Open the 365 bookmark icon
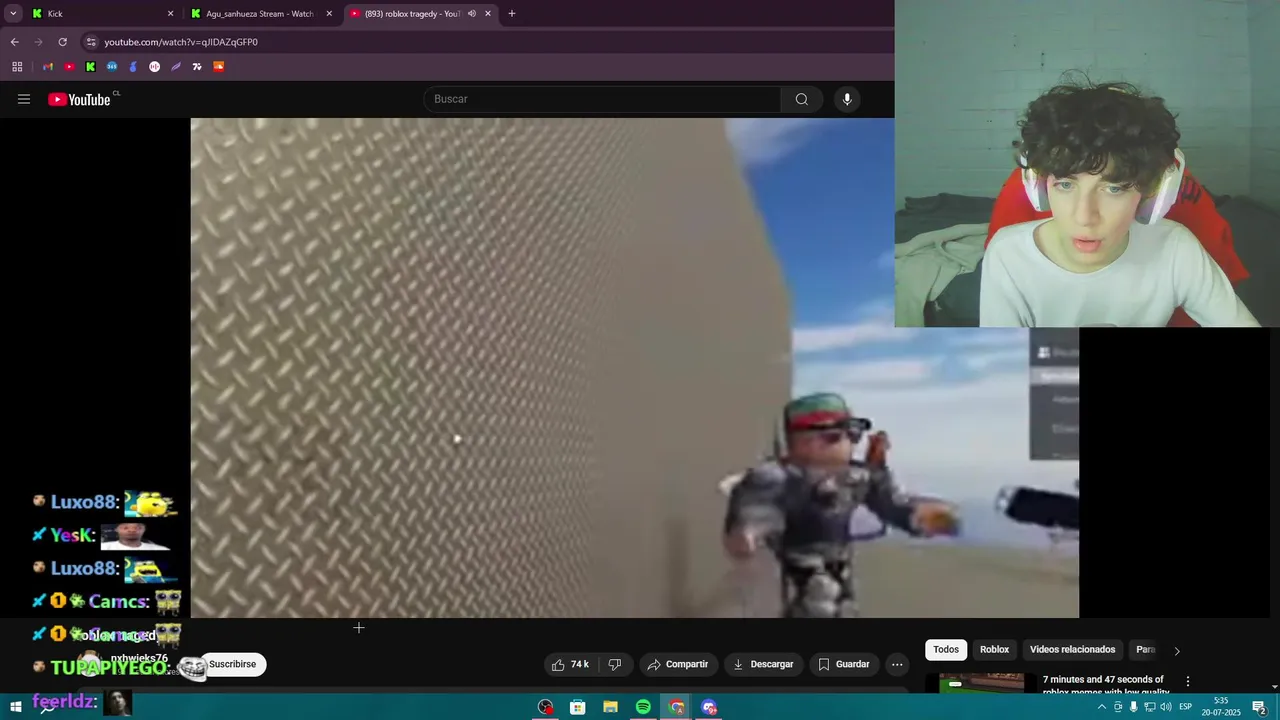This screenshot has height=720, width=1280. [112, 67]
